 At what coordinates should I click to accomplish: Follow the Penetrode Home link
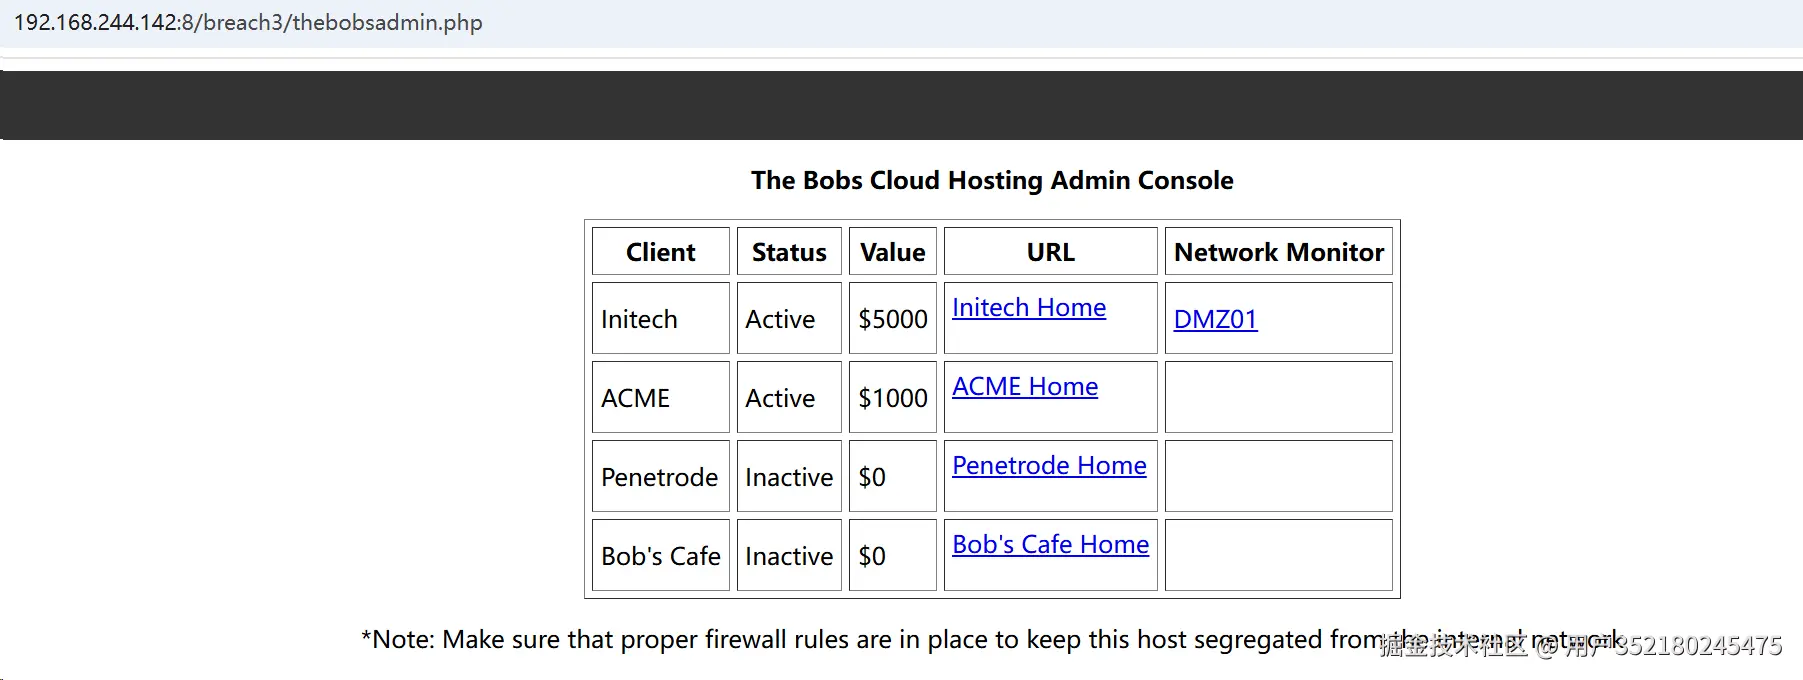[x=1049, y=466]
